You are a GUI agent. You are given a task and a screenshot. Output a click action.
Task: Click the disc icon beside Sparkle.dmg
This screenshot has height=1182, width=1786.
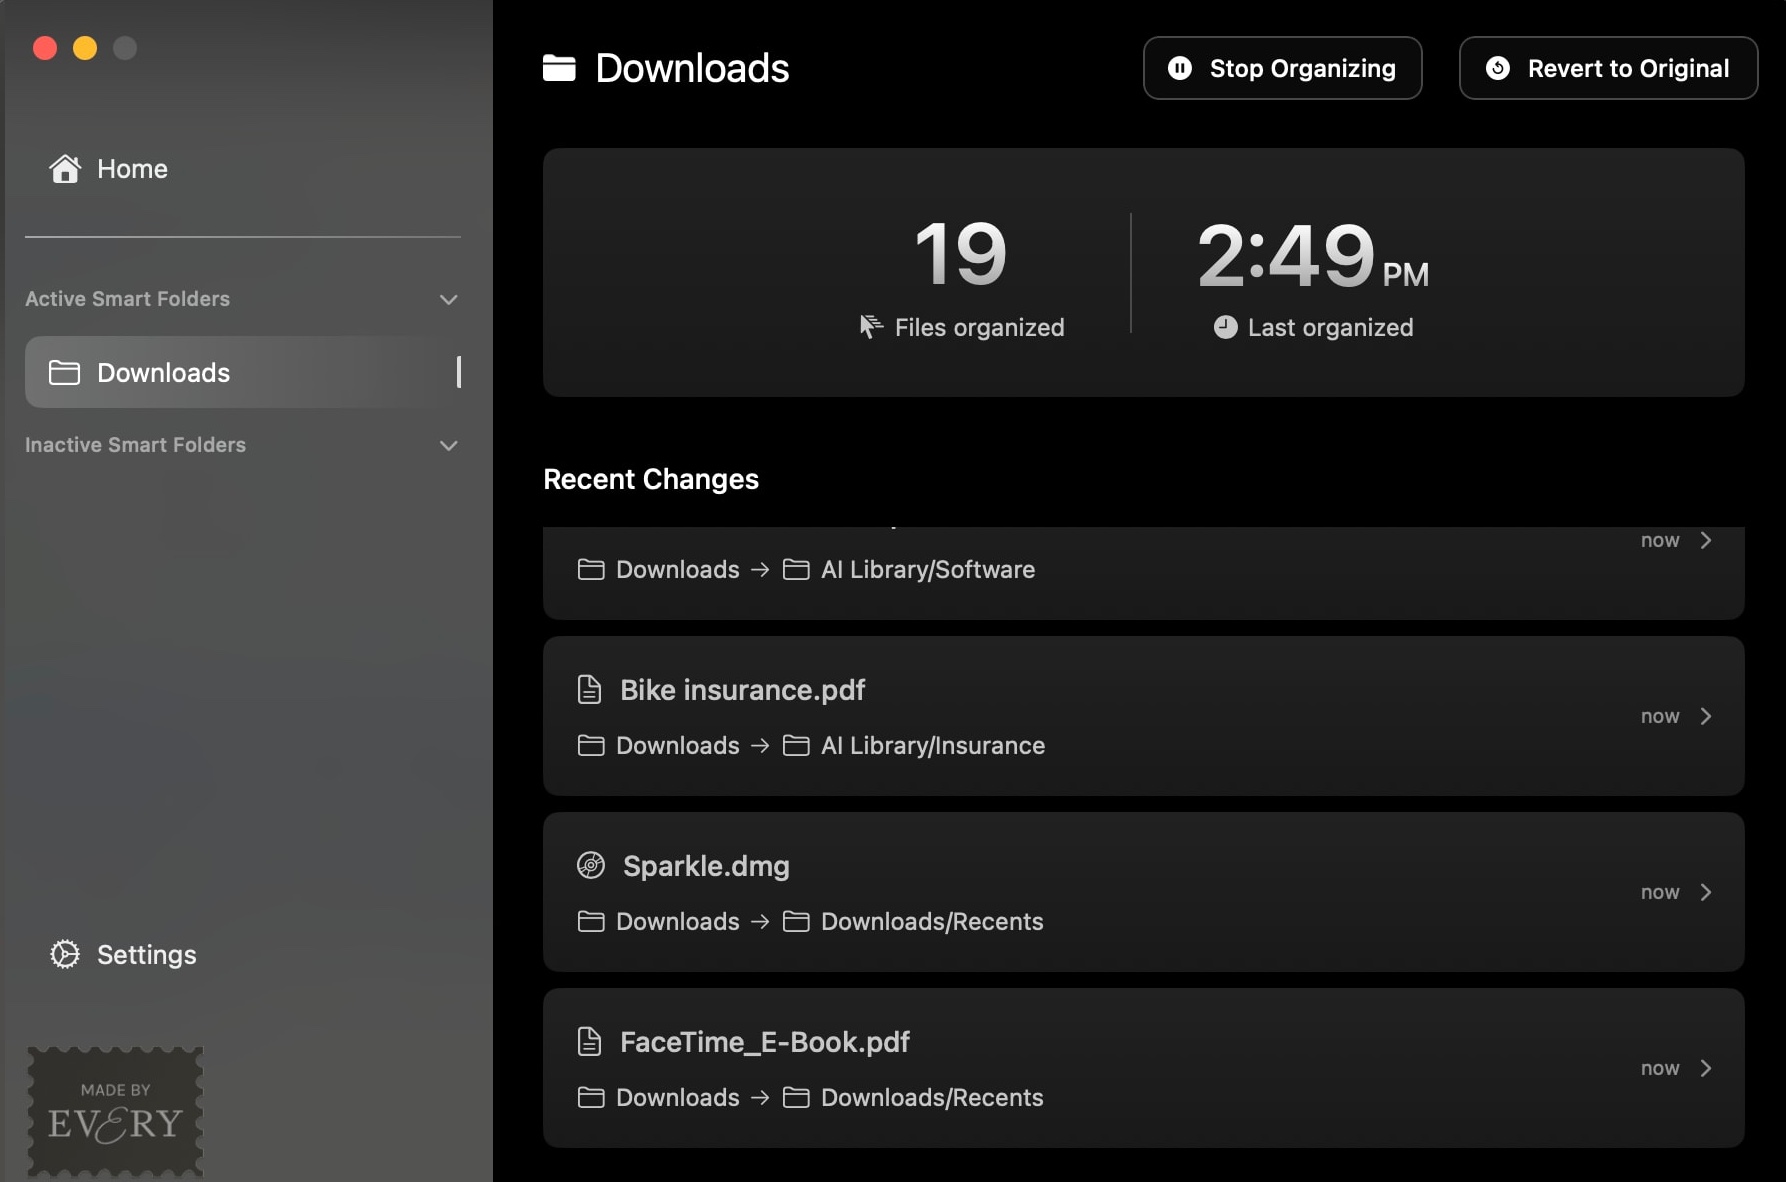coord(591,866)
